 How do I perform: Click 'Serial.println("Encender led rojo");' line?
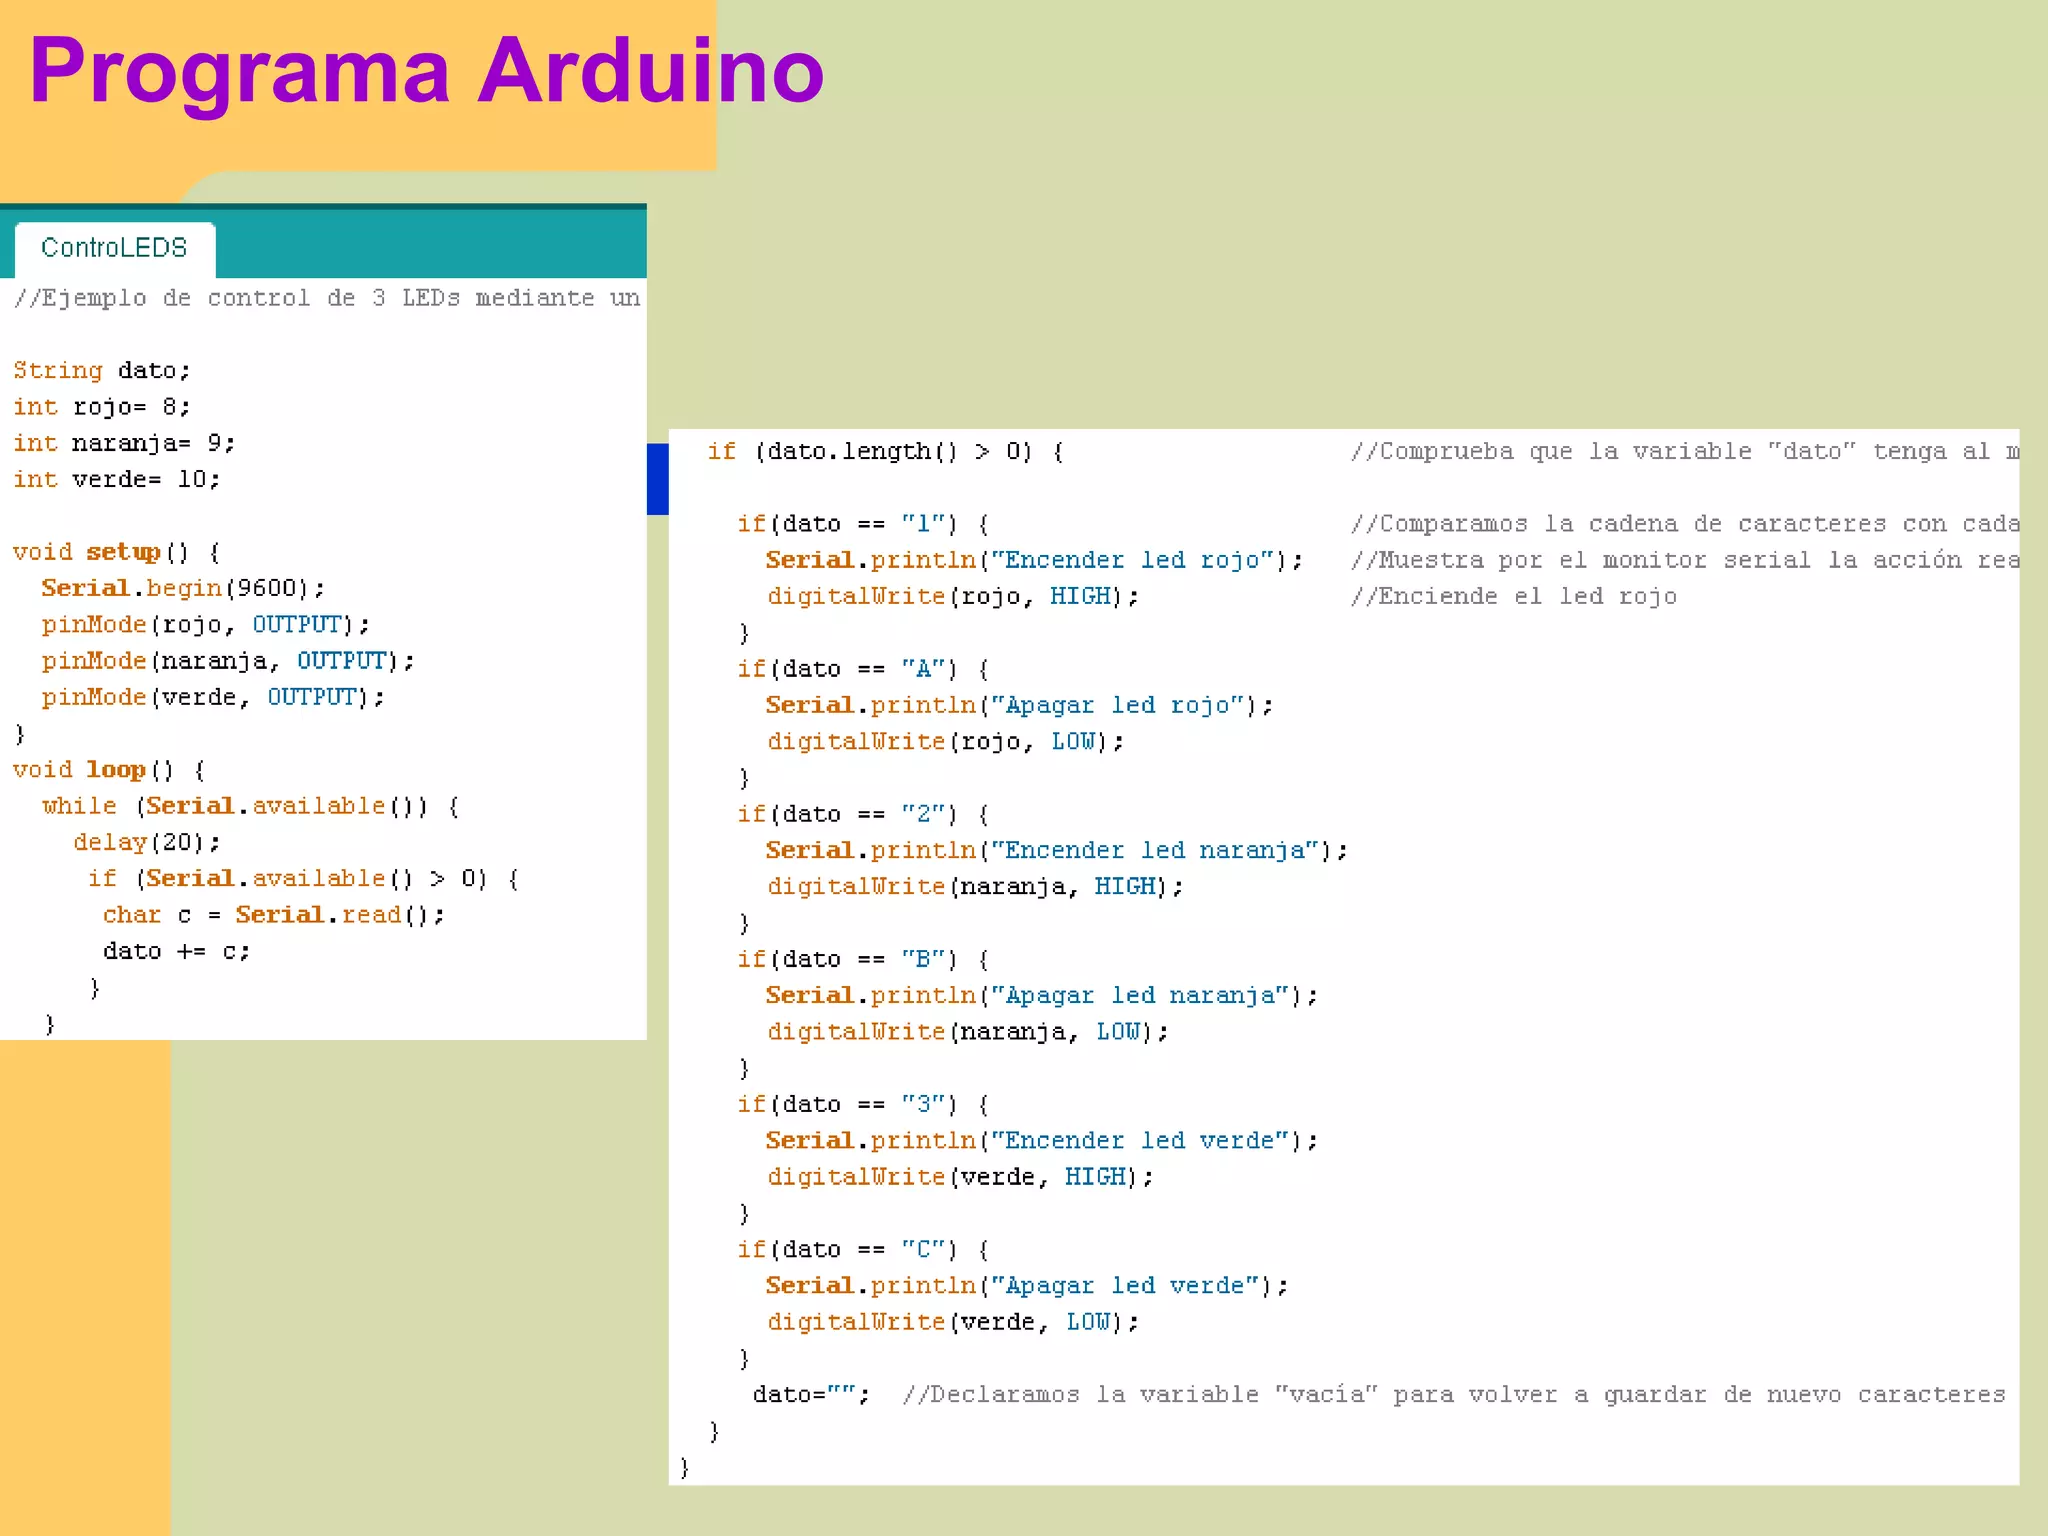coord(1034,560)
